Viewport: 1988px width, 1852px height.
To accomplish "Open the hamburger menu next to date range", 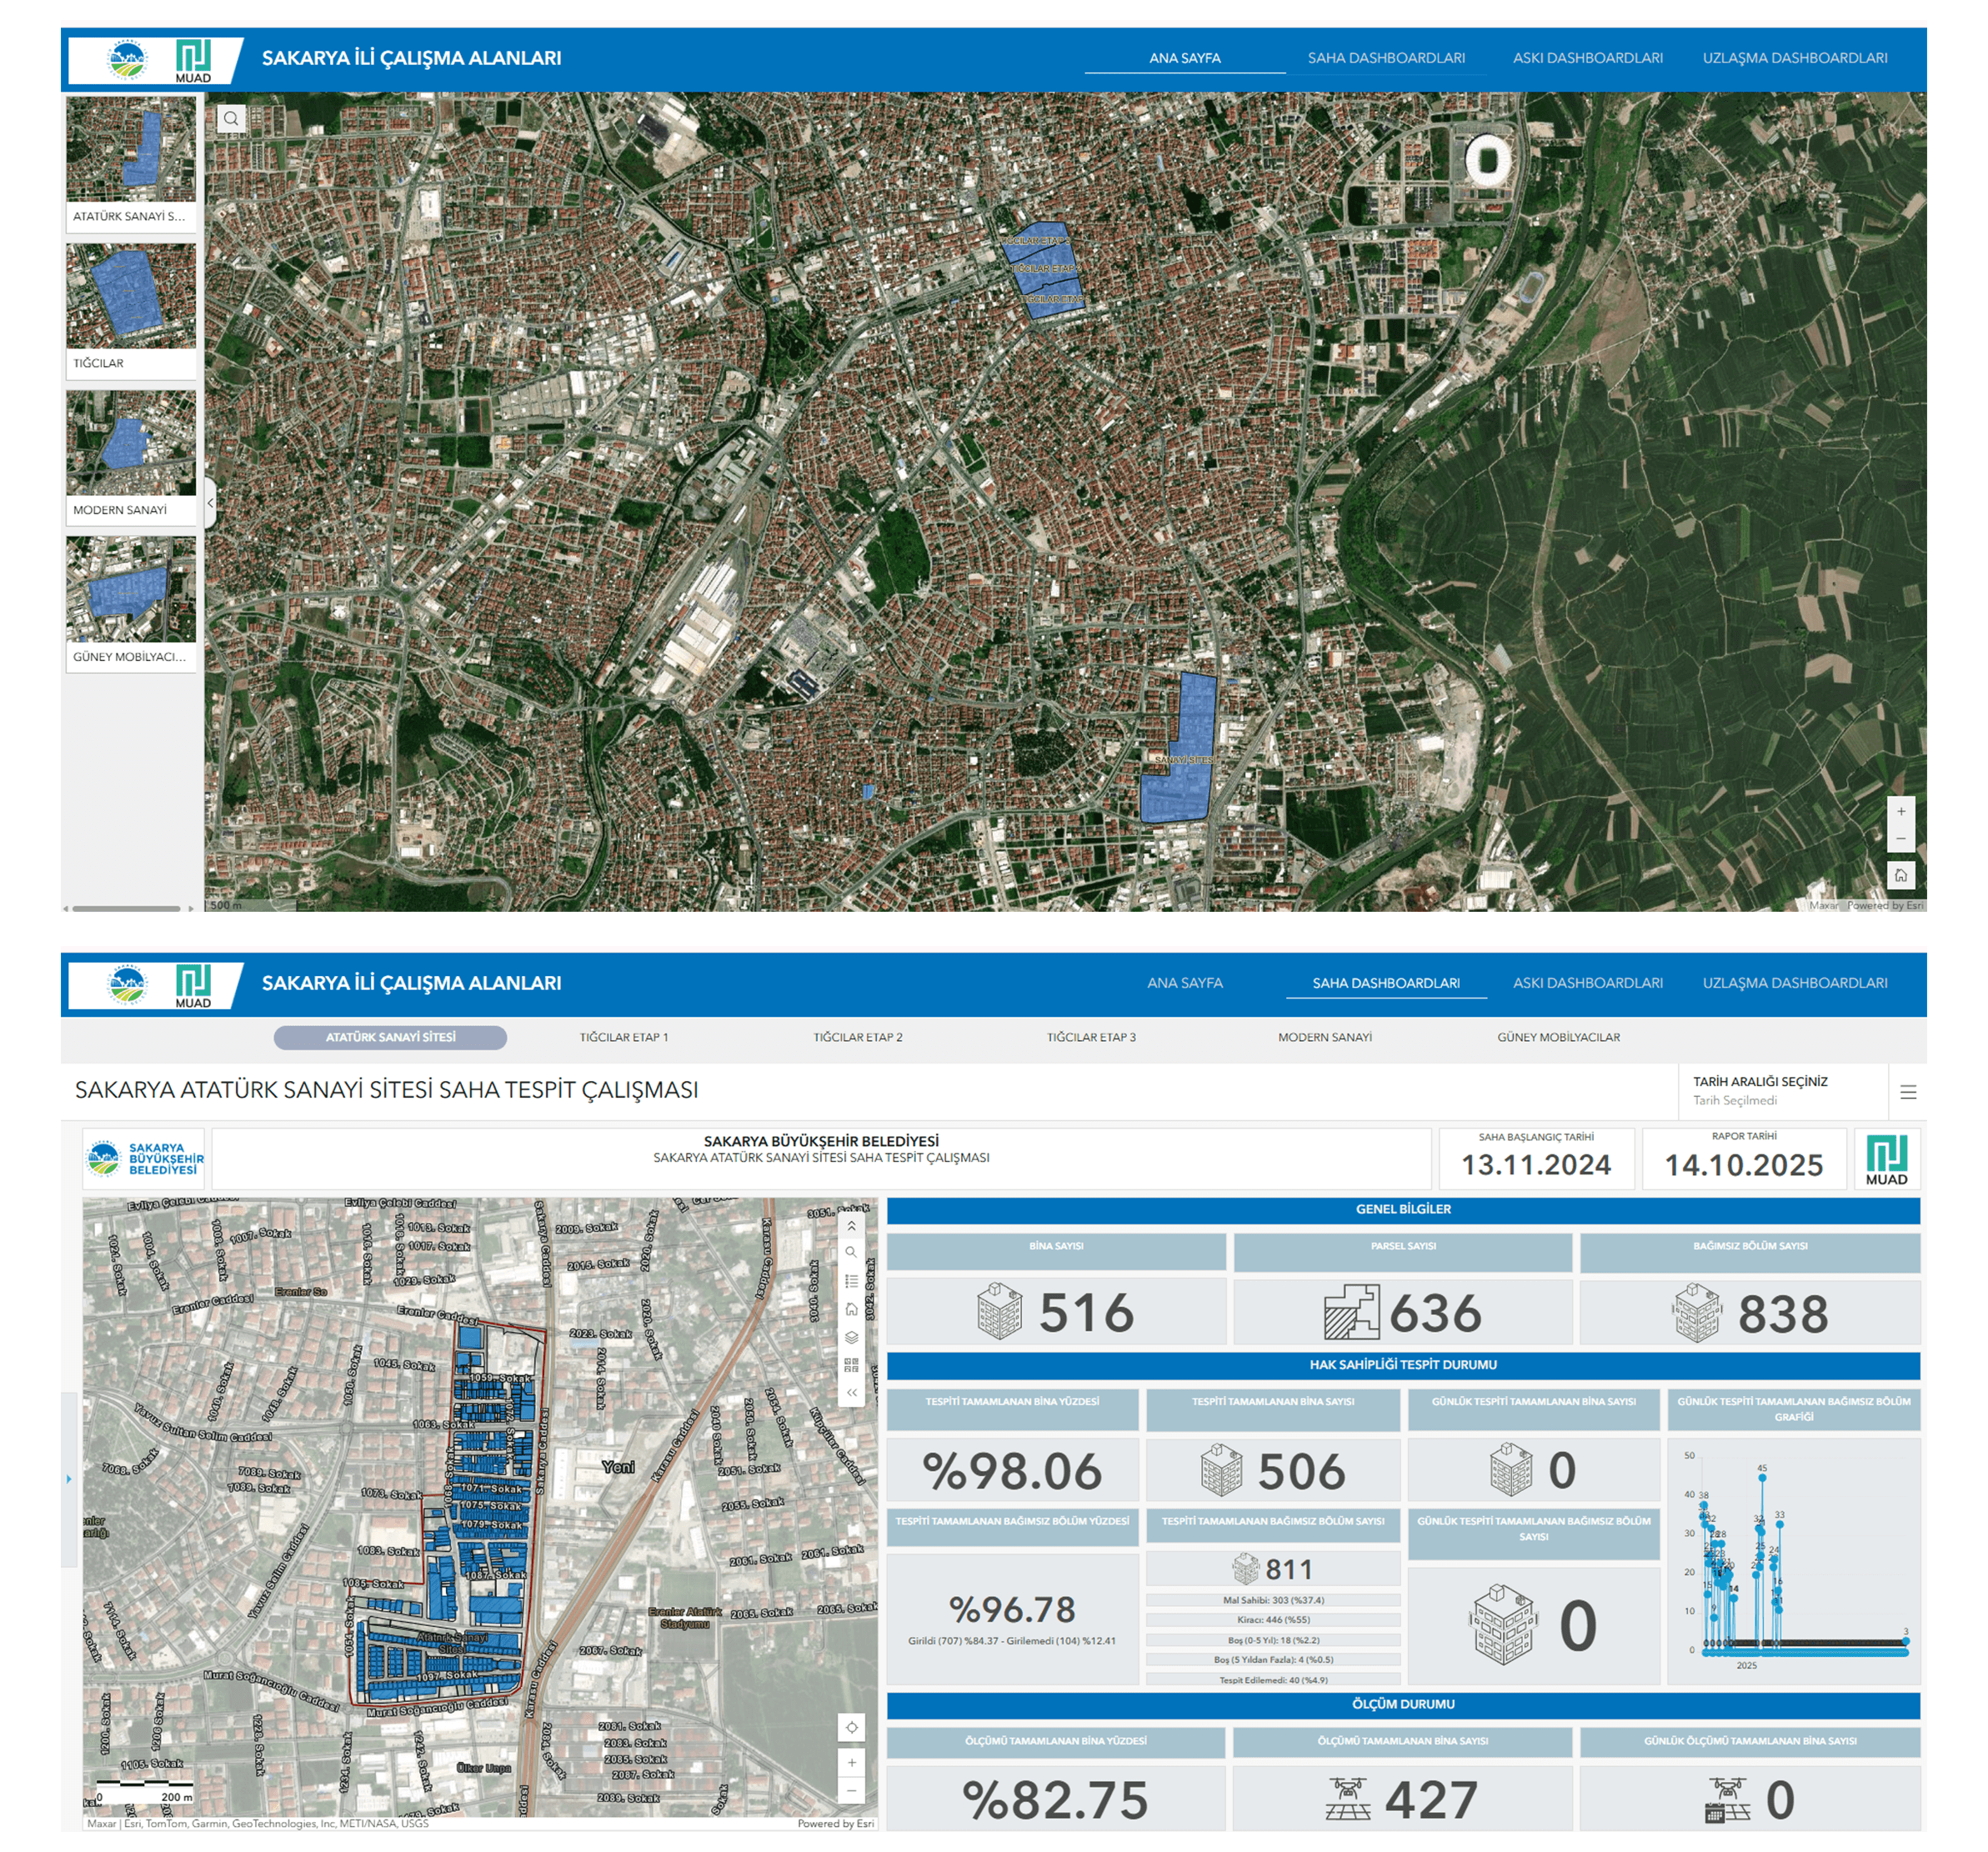I will [1908, 1092].
